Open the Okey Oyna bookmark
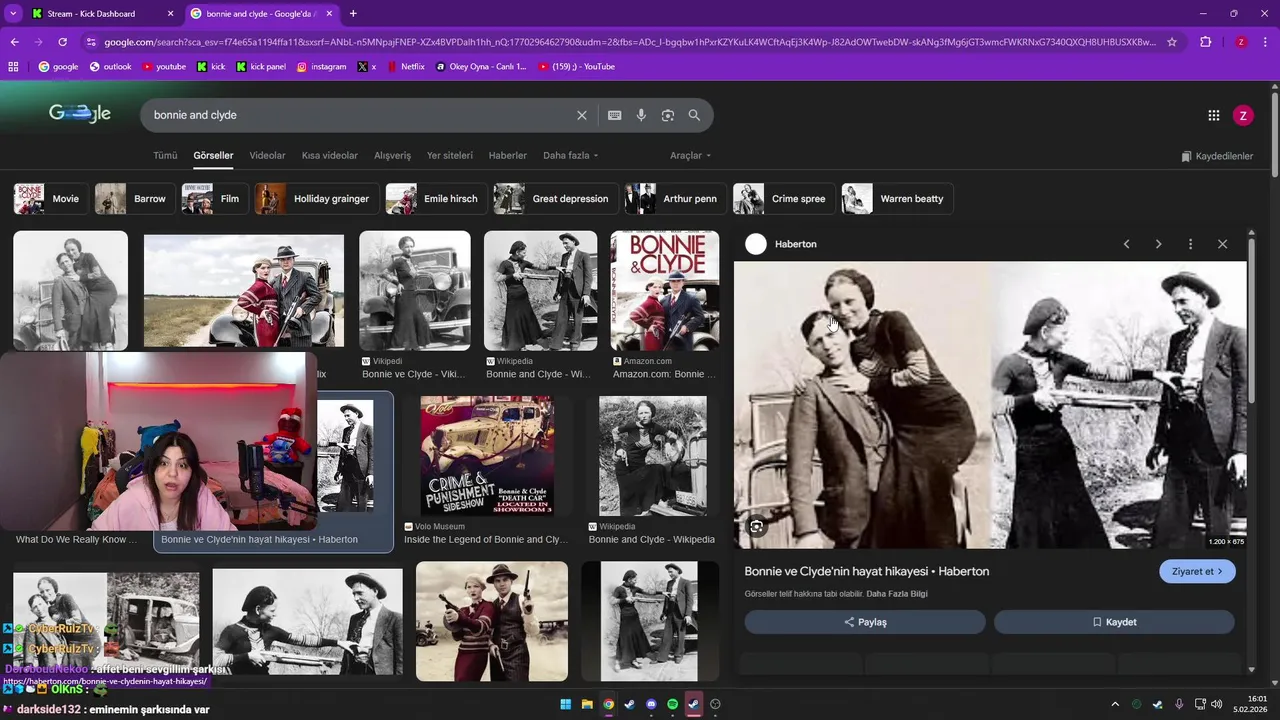1280x720 pixels. (480, 67)
